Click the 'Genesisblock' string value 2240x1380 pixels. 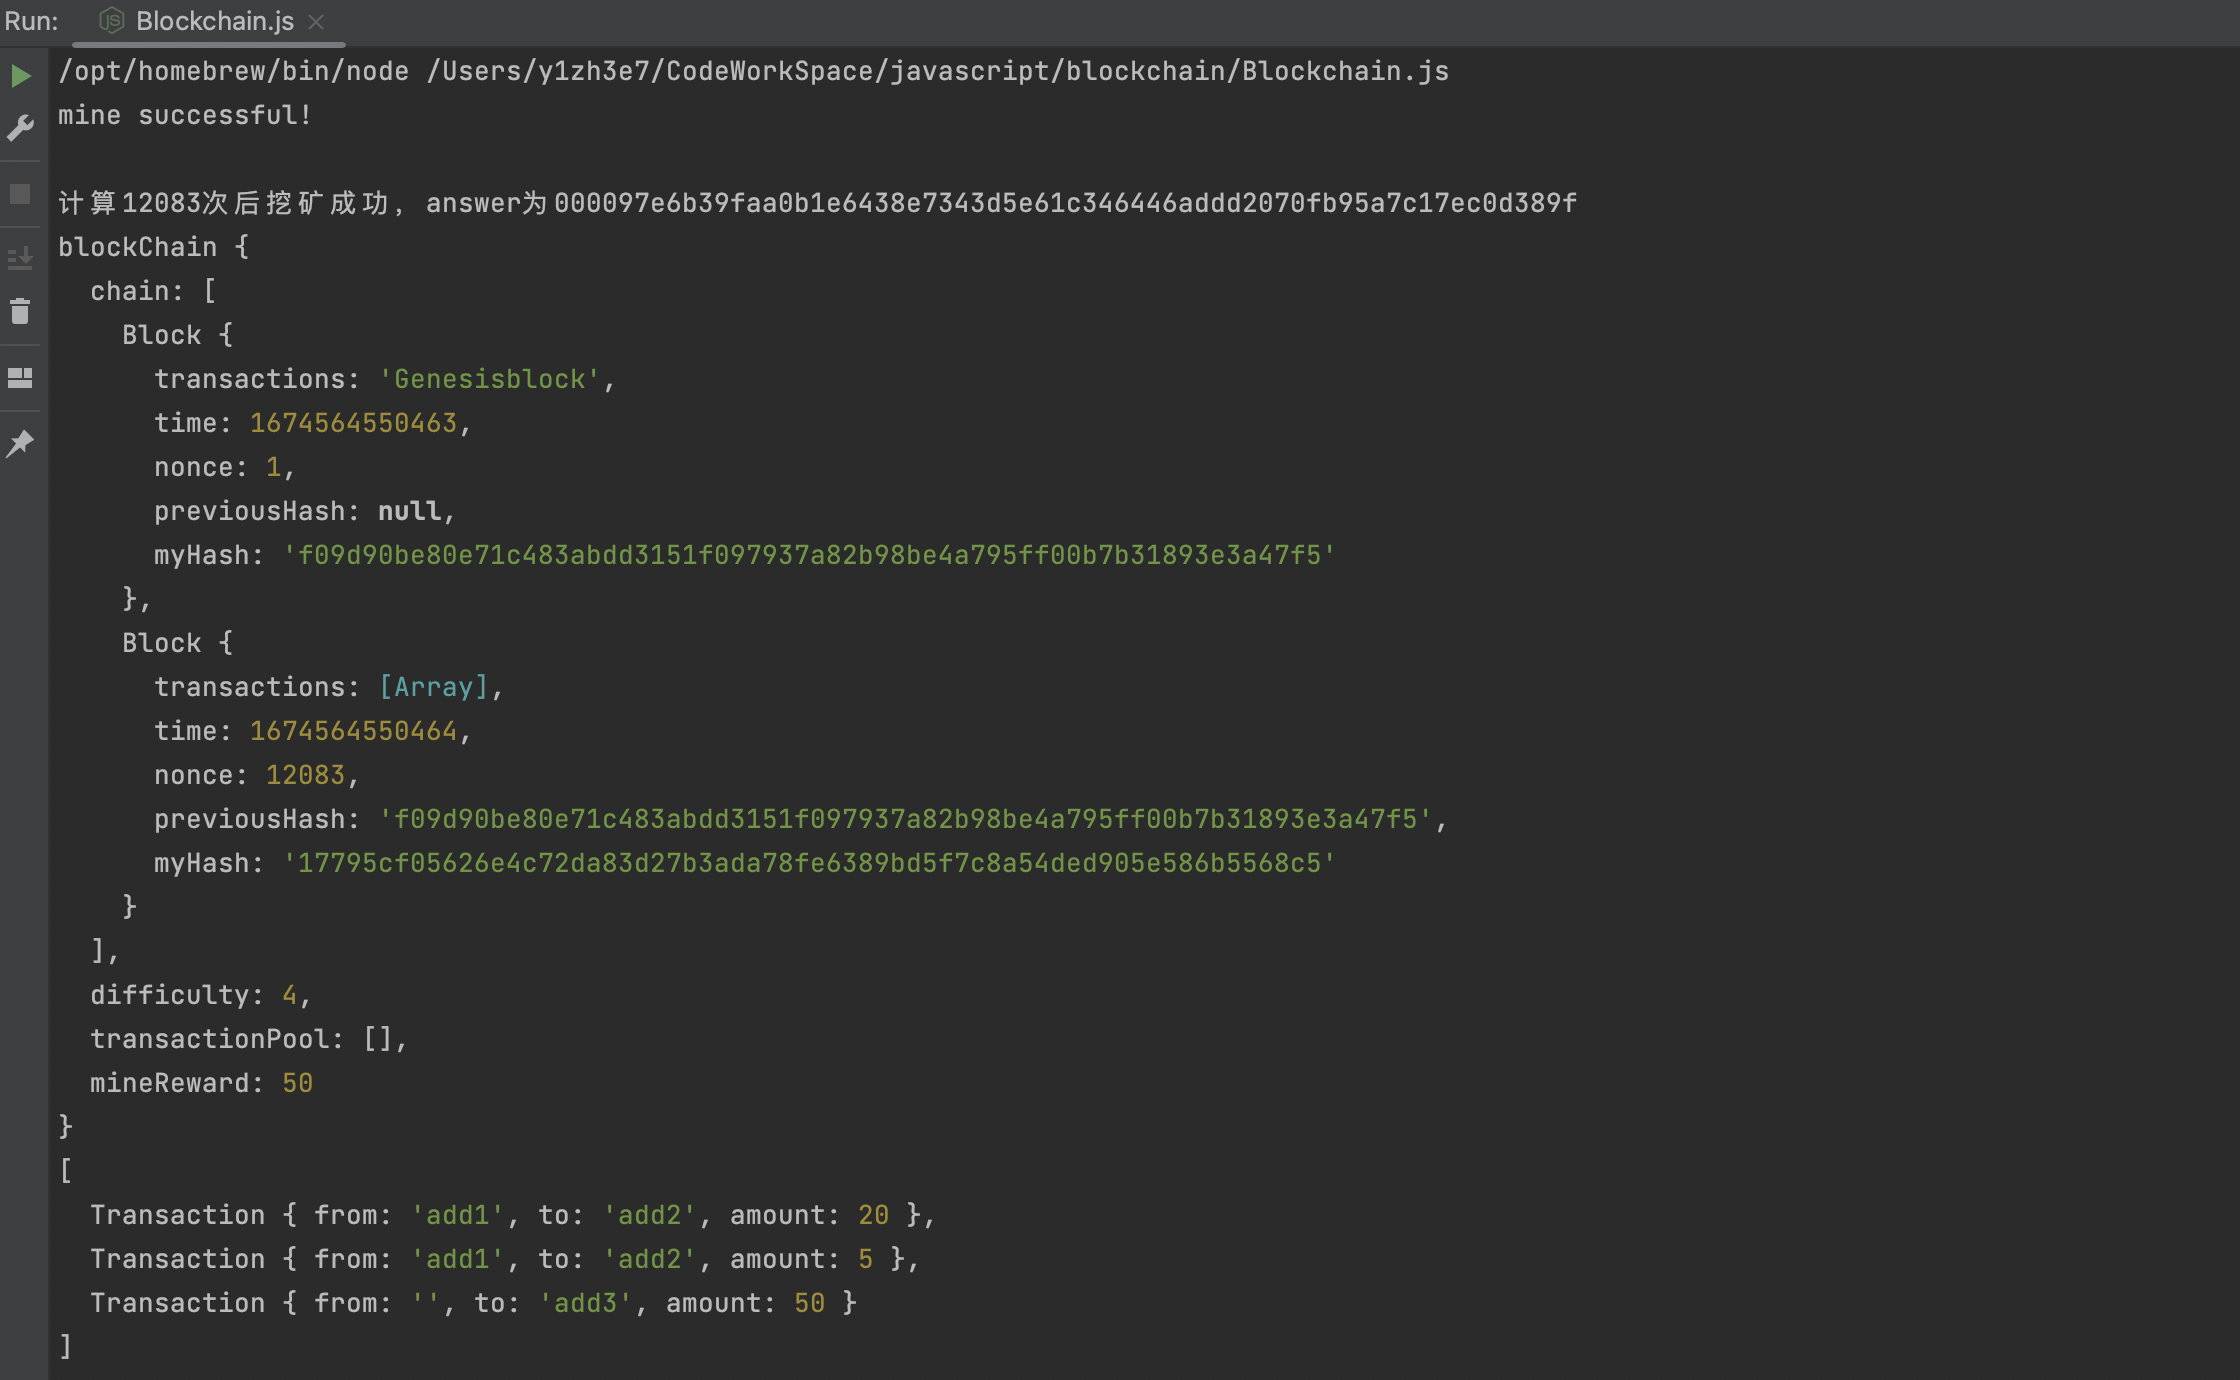[x=489, y=379]
